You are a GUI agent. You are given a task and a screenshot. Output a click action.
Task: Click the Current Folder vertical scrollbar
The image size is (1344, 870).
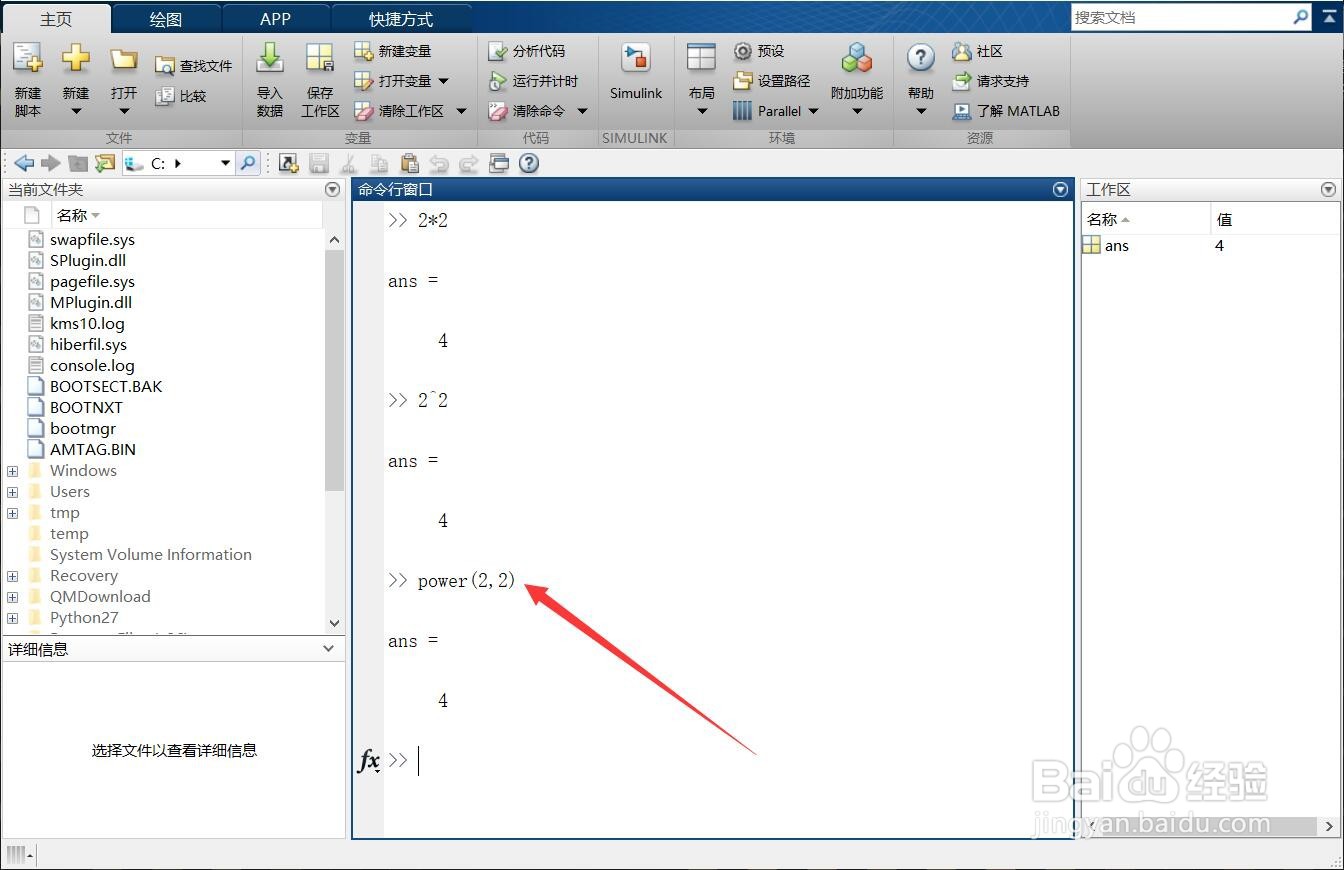[x=335, y=370]
